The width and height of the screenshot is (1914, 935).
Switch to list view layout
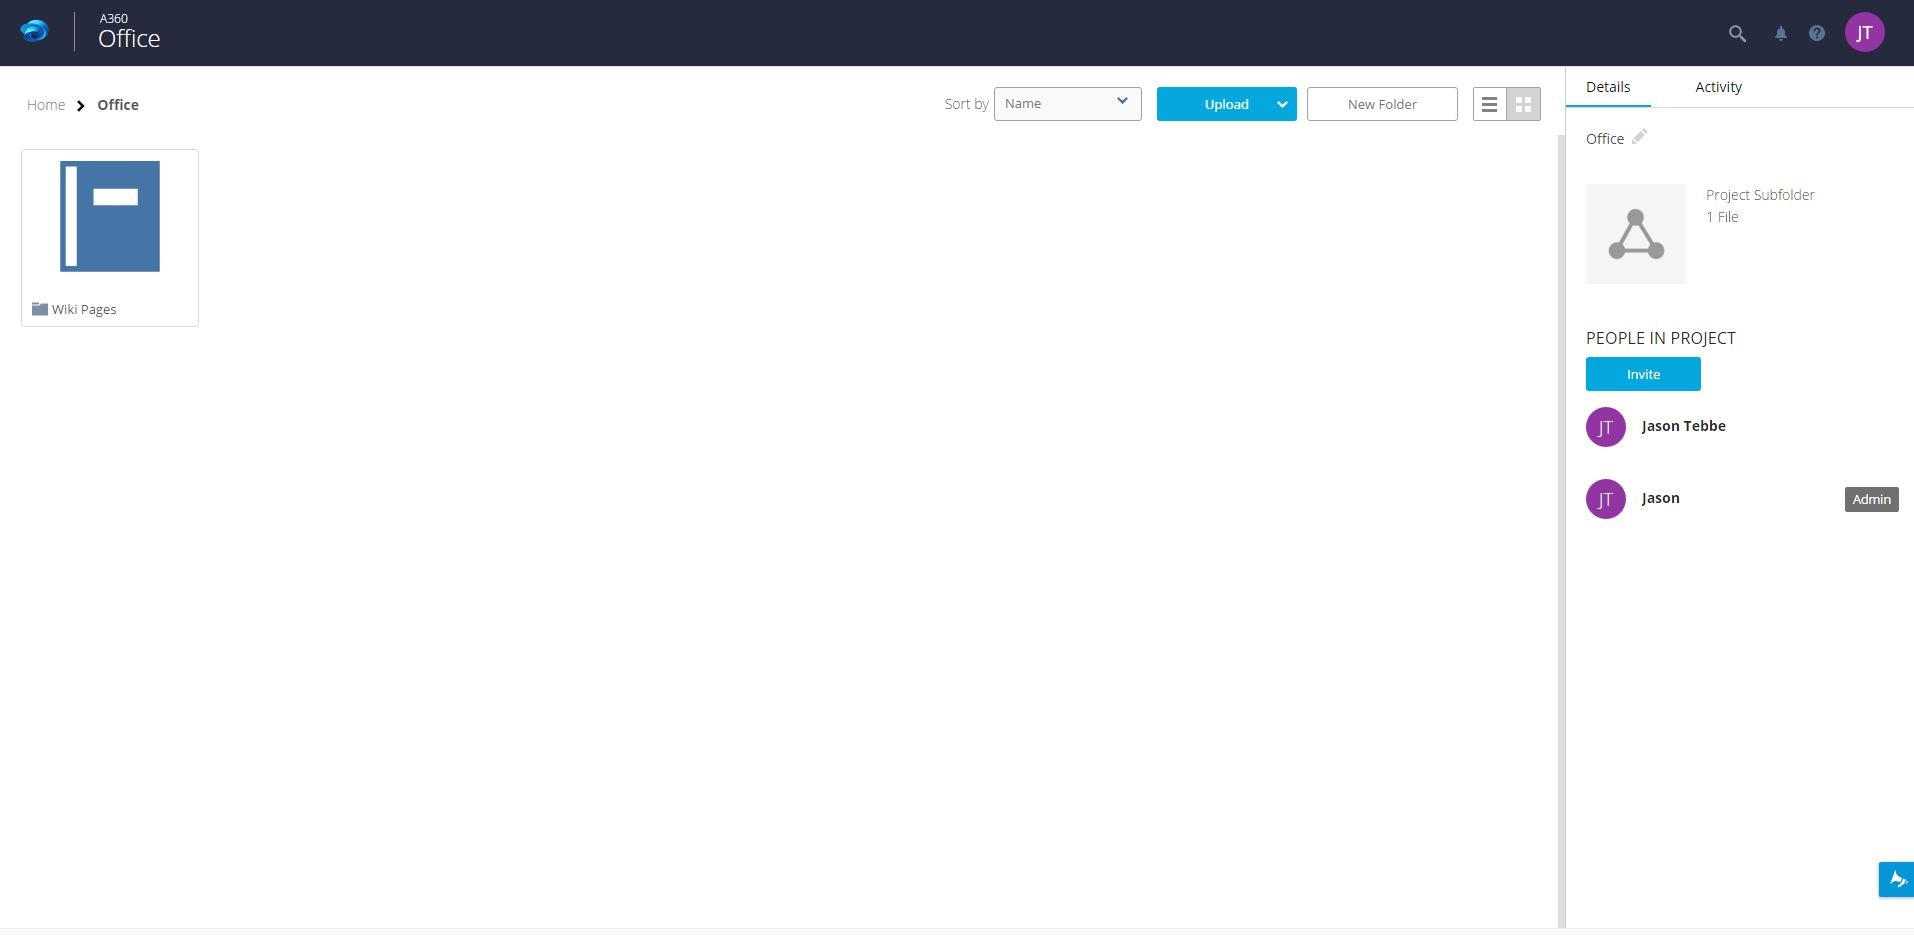coord(1489,104)
